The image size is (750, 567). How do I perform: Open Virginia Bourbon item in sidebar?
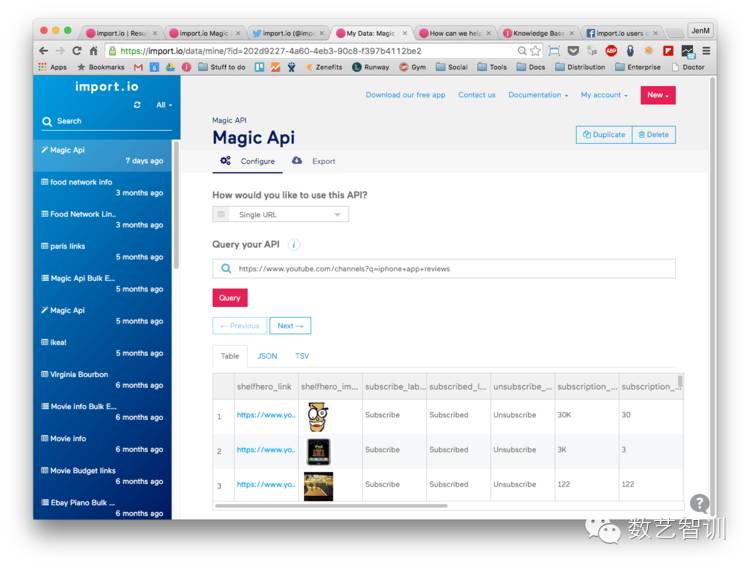pyautogui.click(x=102, y=379)
